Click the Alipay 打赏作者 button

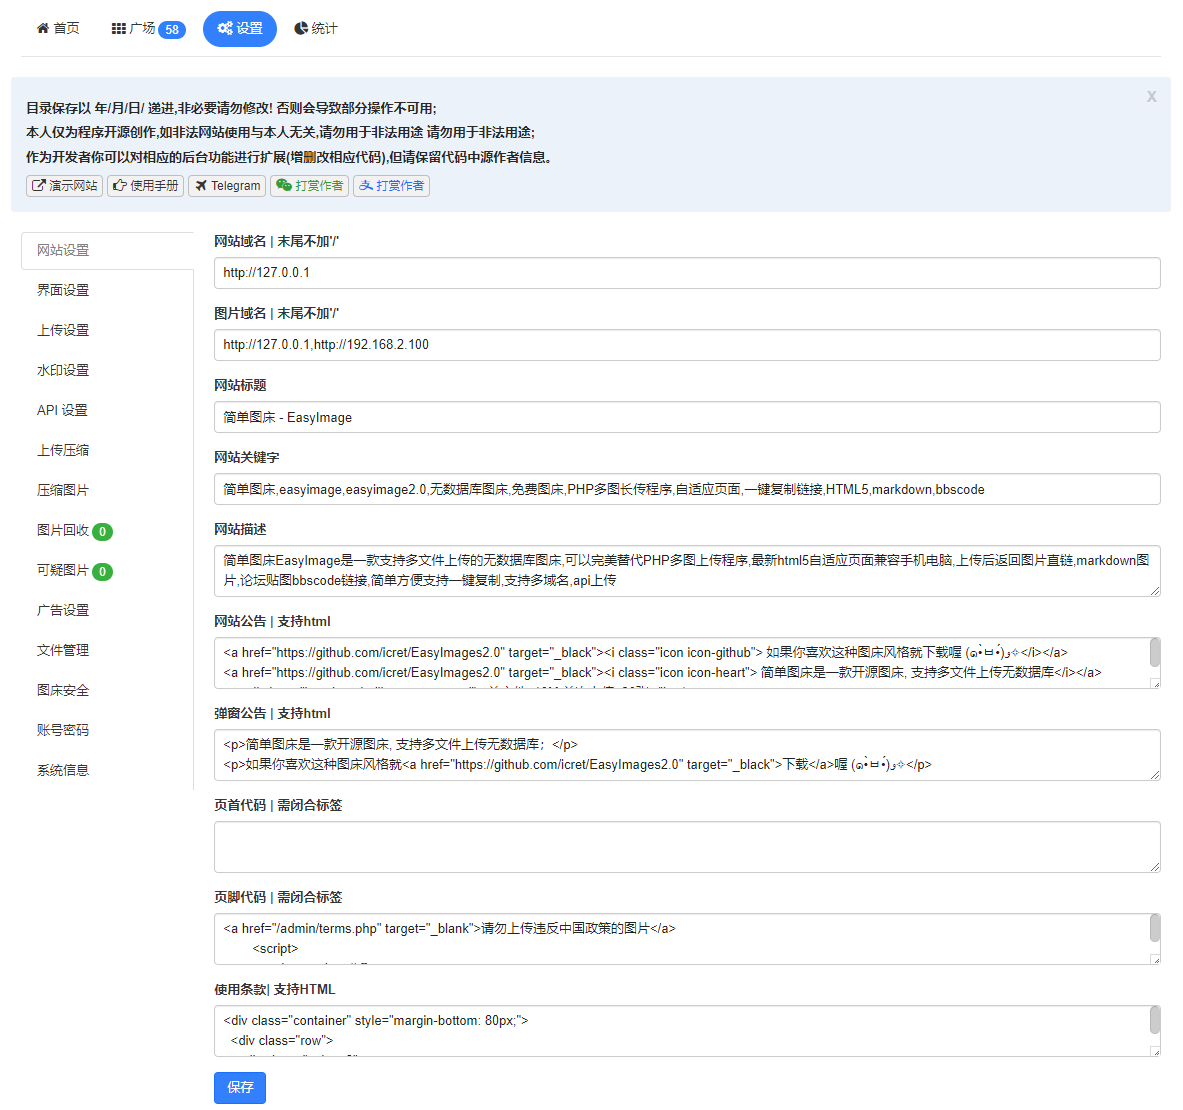pos(391,186)
